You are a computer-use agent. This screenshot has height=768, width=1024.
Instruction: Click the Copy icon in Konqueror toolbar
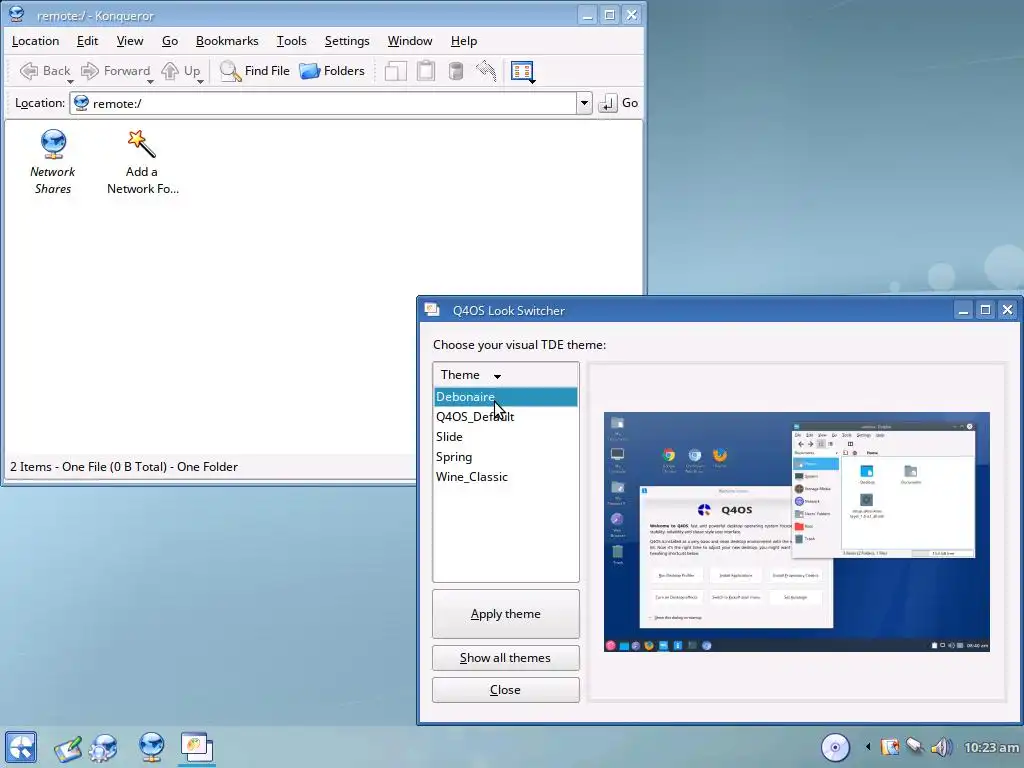[x=396, y=71]
